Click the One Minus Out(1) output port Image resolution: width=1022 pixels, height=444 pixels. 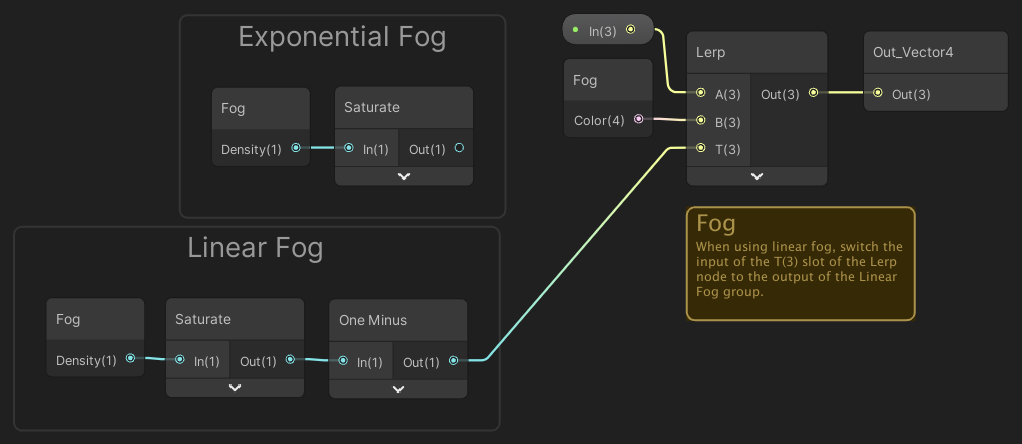(x=453, y=361)
